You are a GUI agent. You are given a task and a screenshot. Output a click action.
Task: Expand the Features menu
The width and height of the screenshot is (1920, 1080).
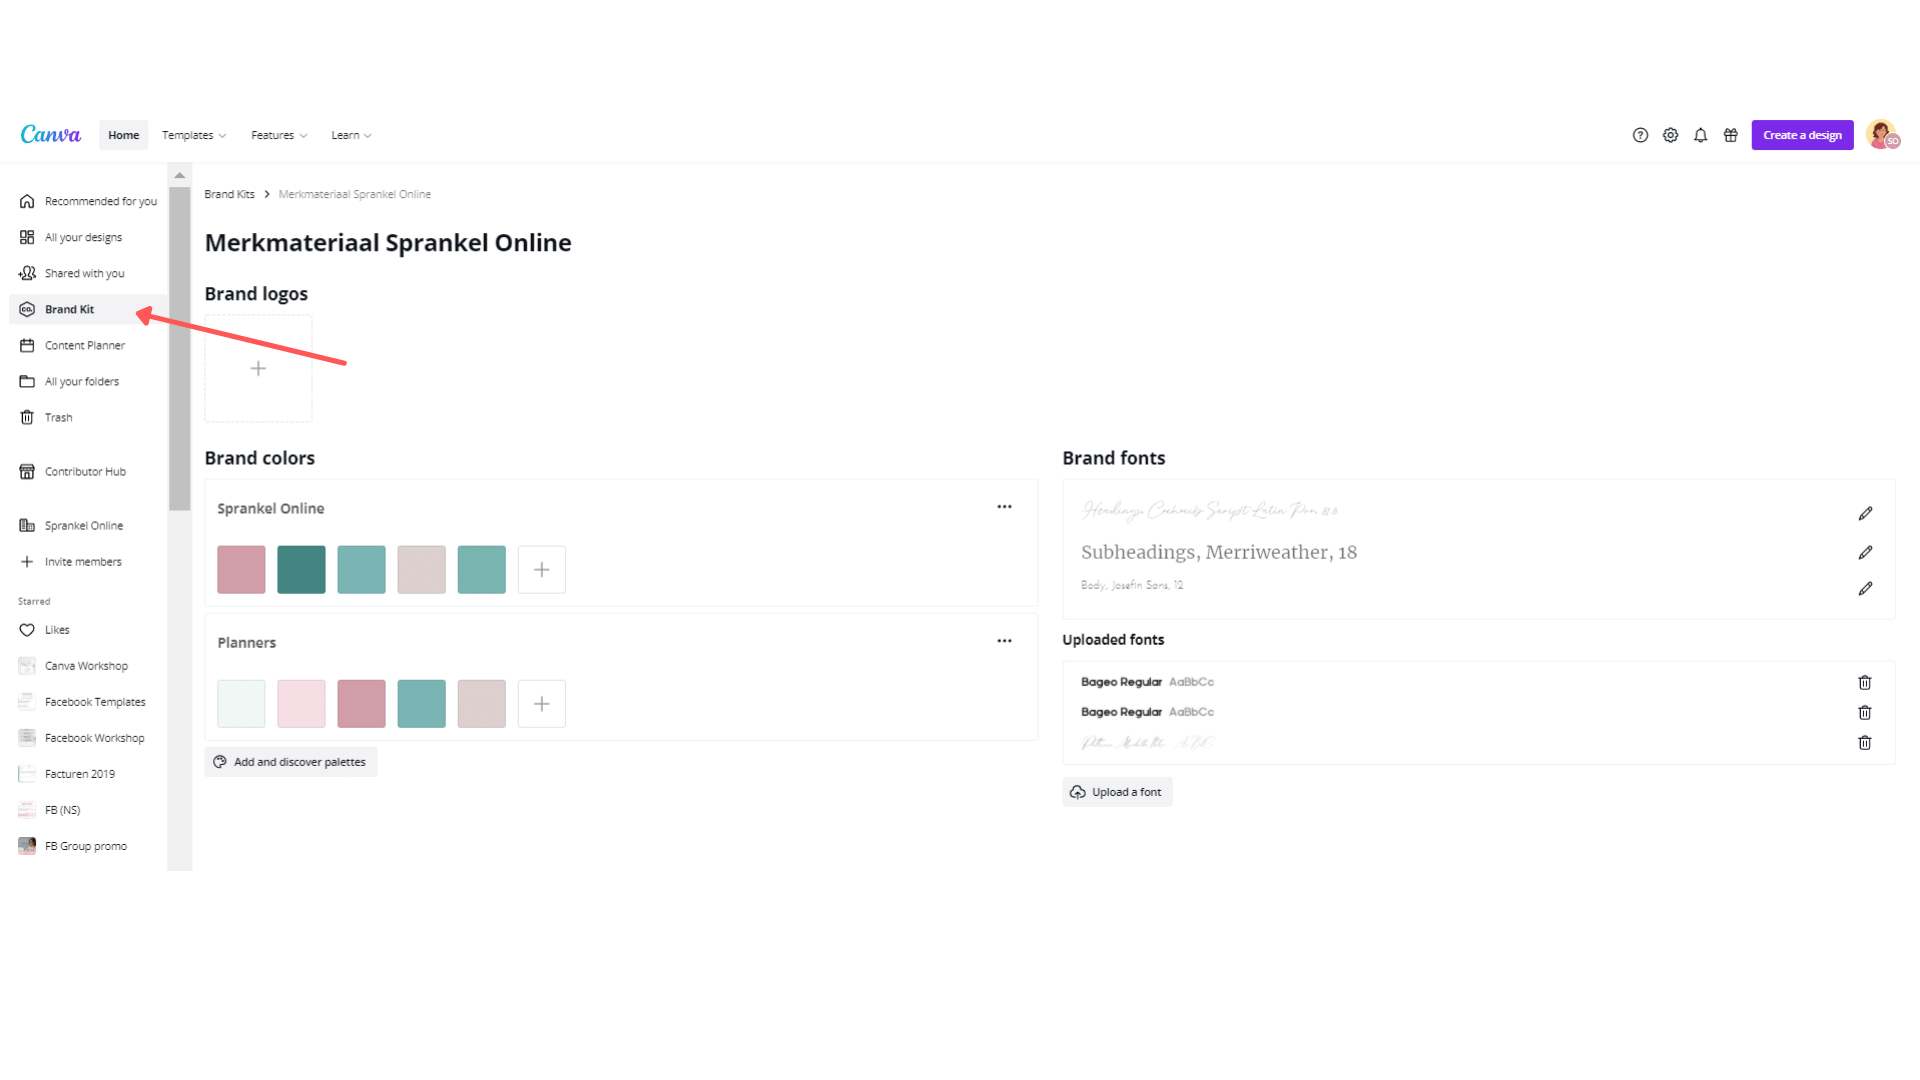279,135
